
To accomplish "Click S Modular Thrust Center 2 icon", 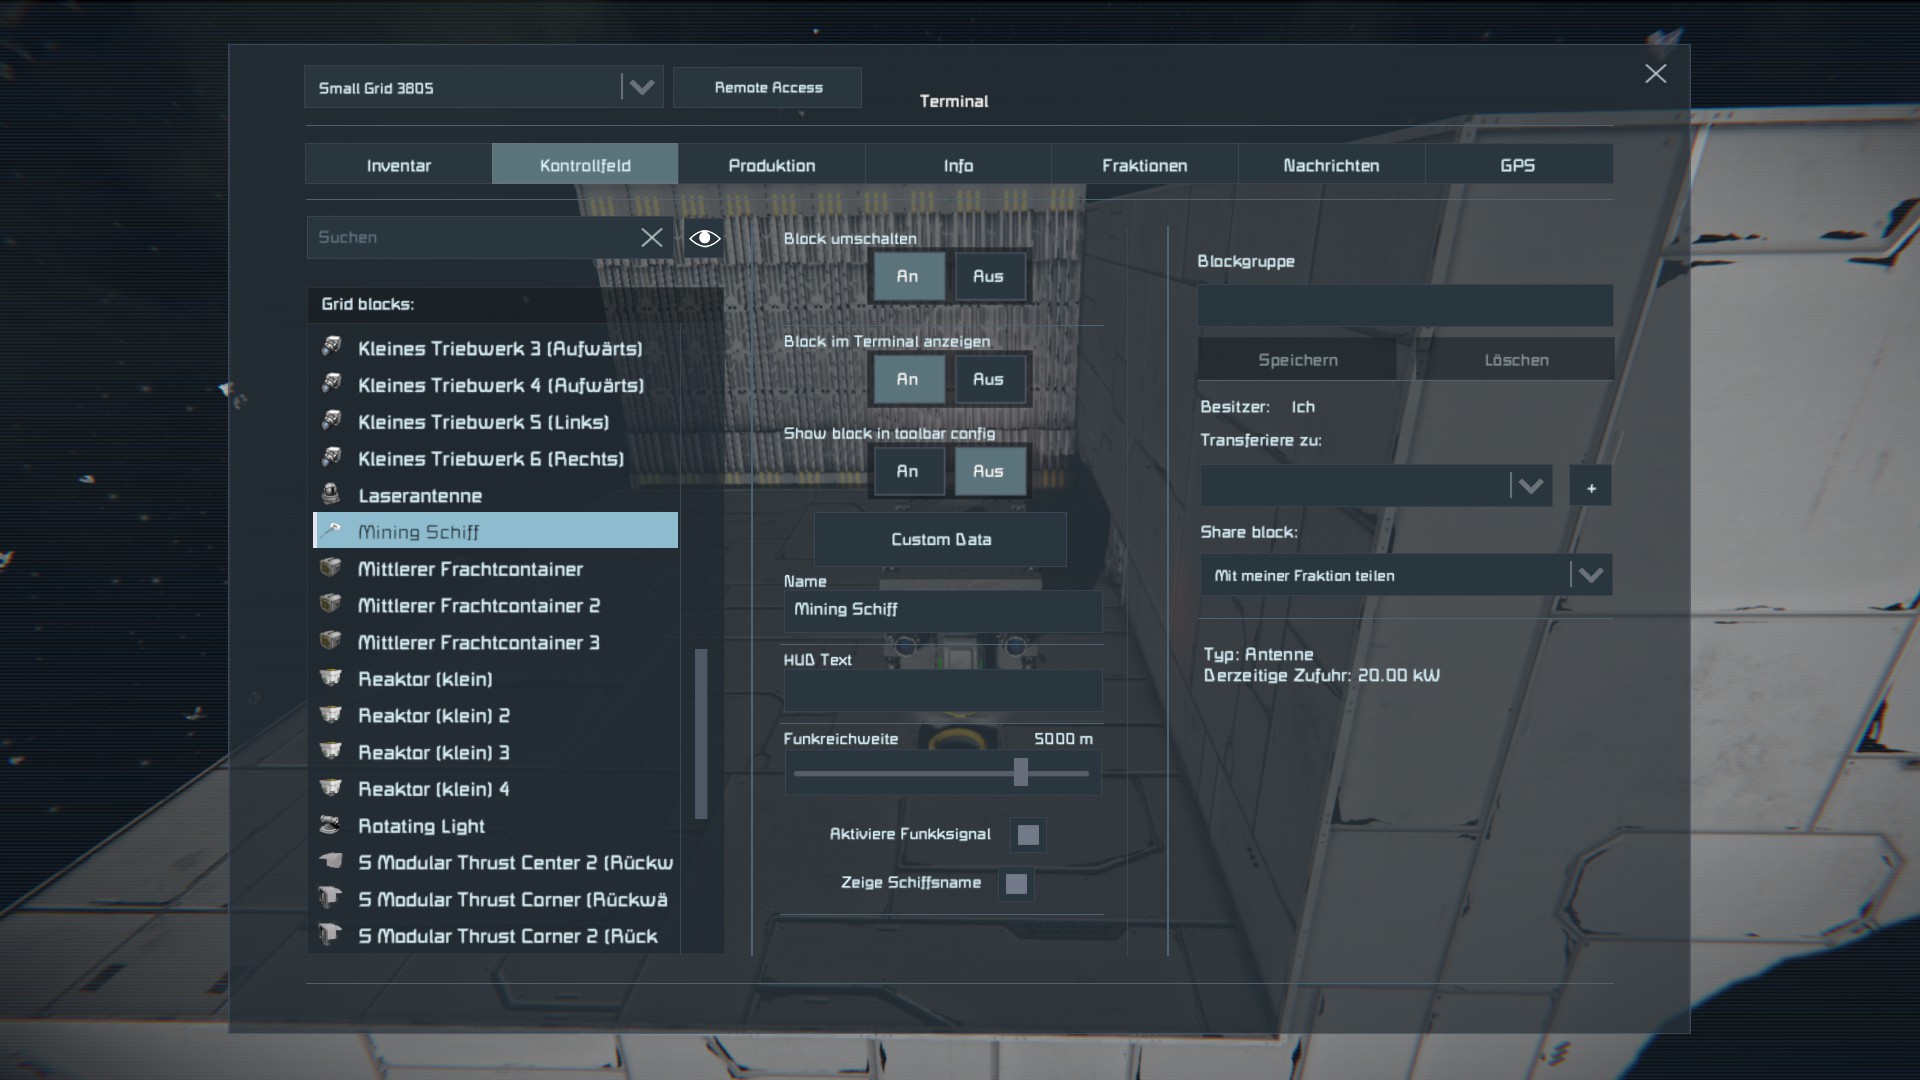I will coord(331,862).
